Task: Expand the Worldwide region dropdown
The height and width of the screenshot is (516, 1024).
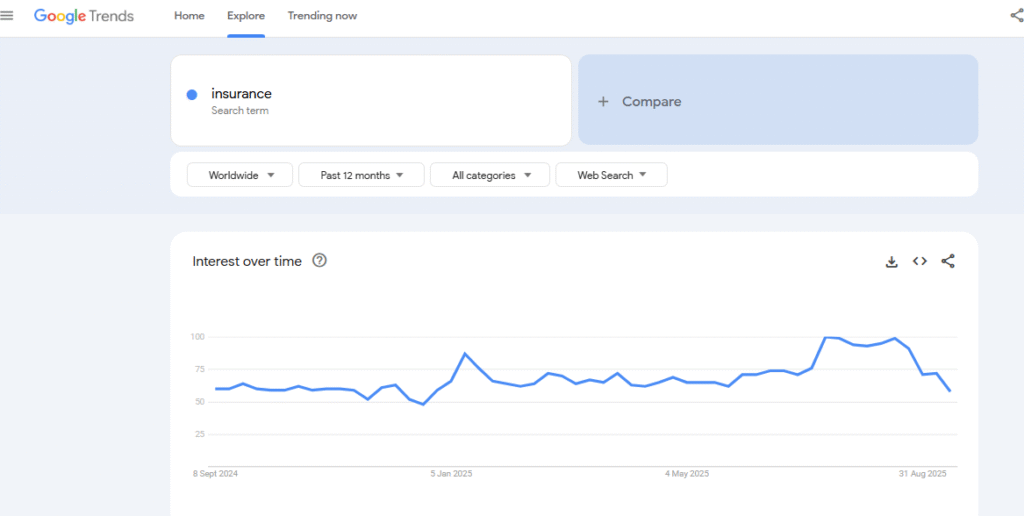Action: (x=240, y=175)
